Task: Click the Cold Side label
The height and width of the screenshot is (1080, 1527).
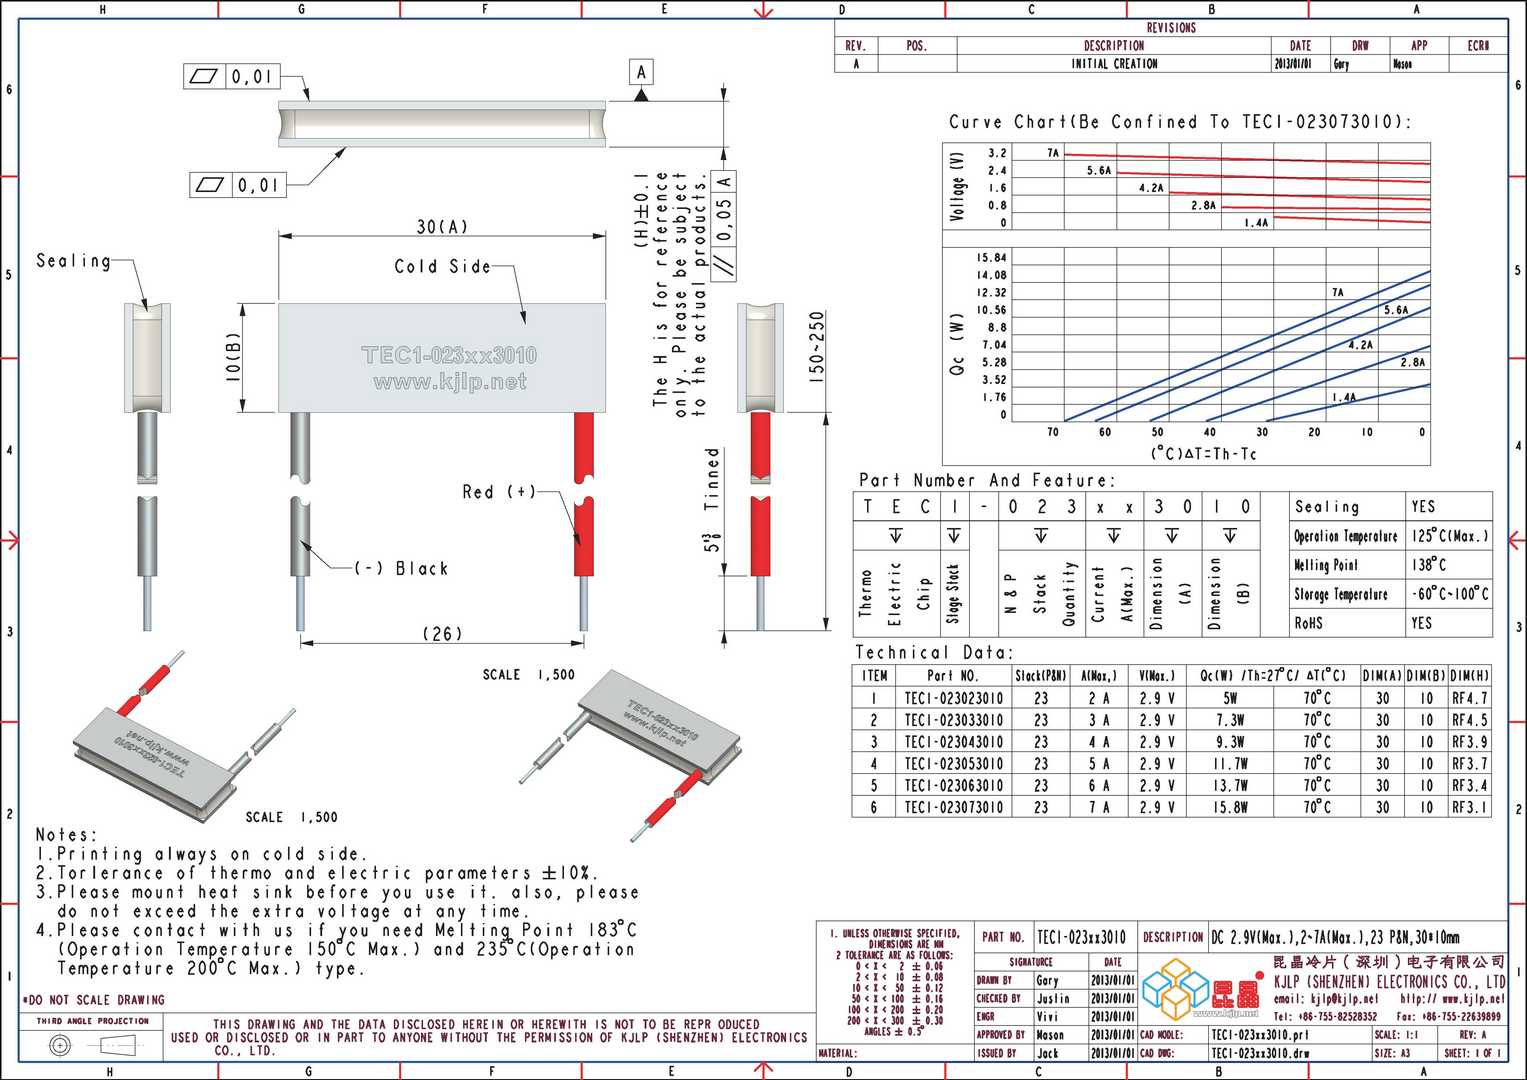Action: (442, 267)
